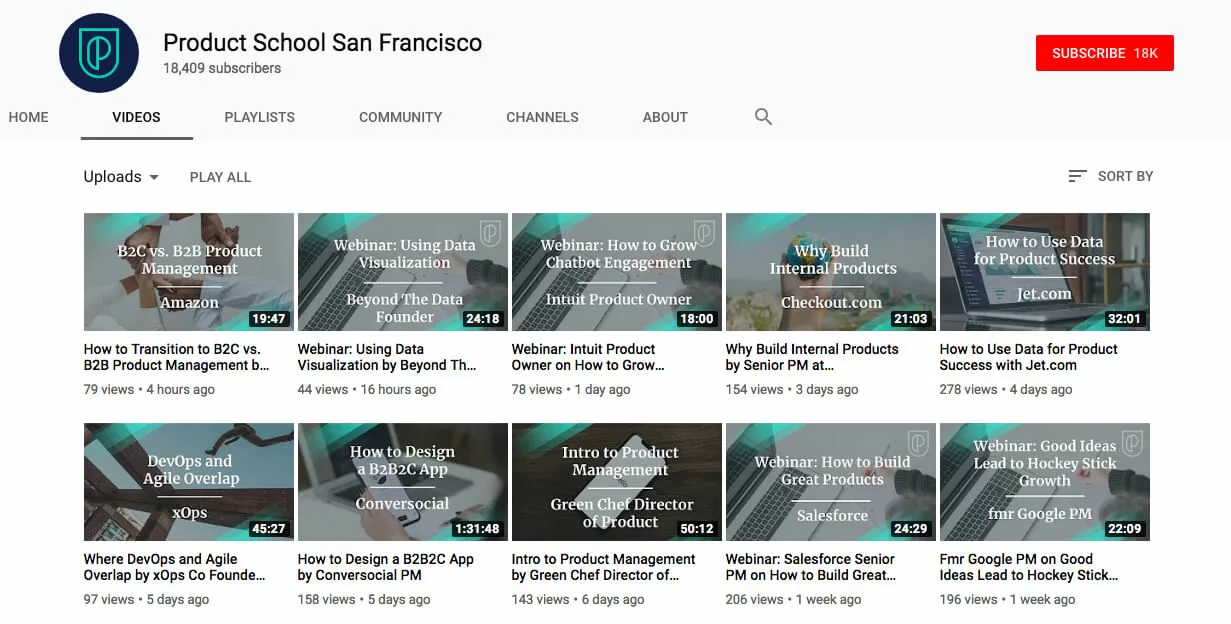
Task: Open the DevOps and Agile Overlap thumbnail
Action: point(189,482)
